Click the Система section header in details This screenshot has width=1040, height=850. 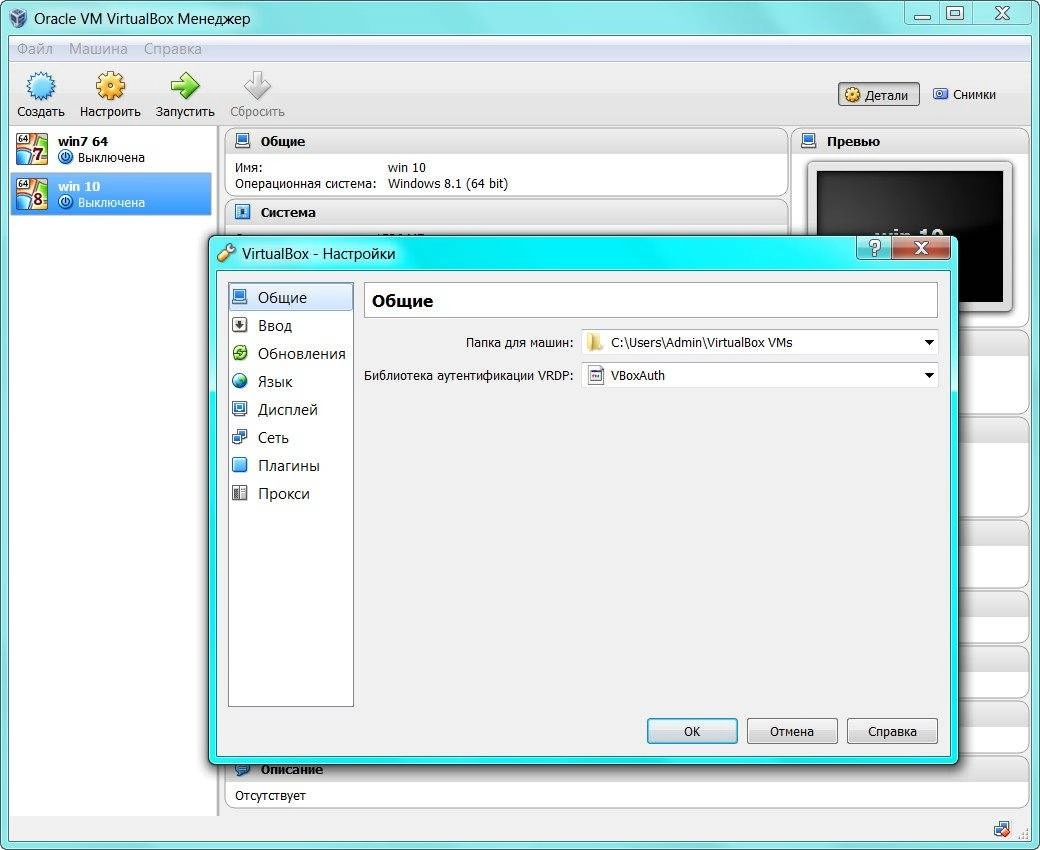pos(505,212)
